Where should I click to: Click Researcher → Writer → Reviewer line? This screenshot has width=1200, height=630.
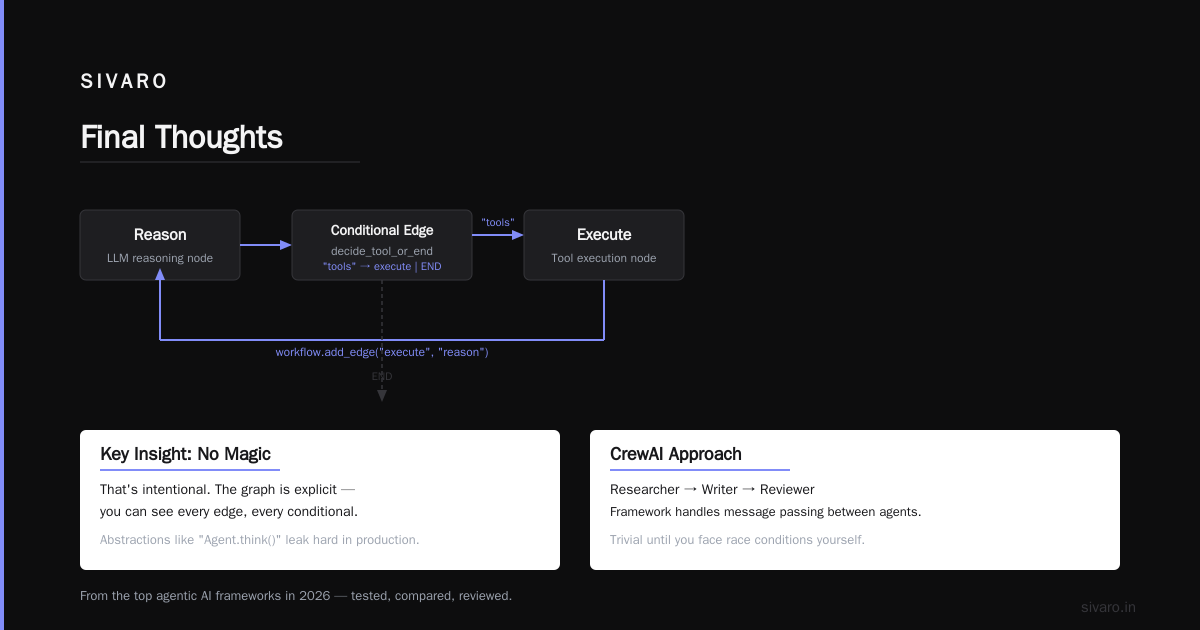[712, 489]
